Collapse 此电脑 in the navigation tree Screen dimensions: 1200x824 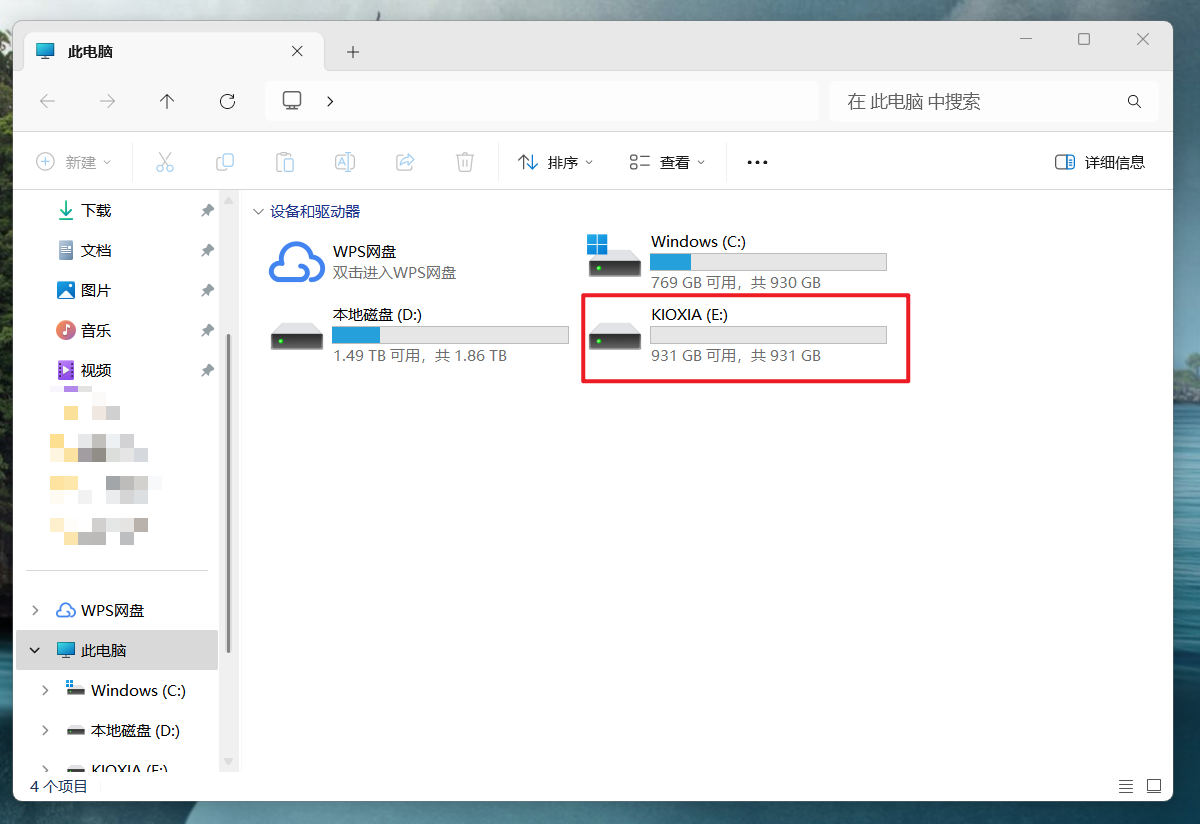click(x=35, y=650)
